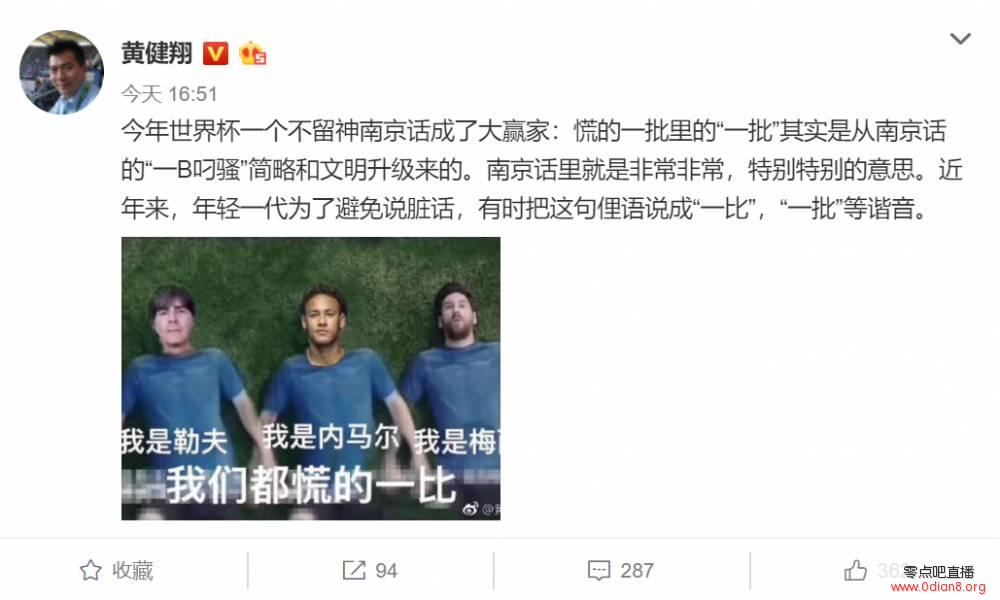This screenshot has width=1000, height=600.
Task: Click the thumbs-up like icon
Action: pyautogui.click(x=855, y=570)
